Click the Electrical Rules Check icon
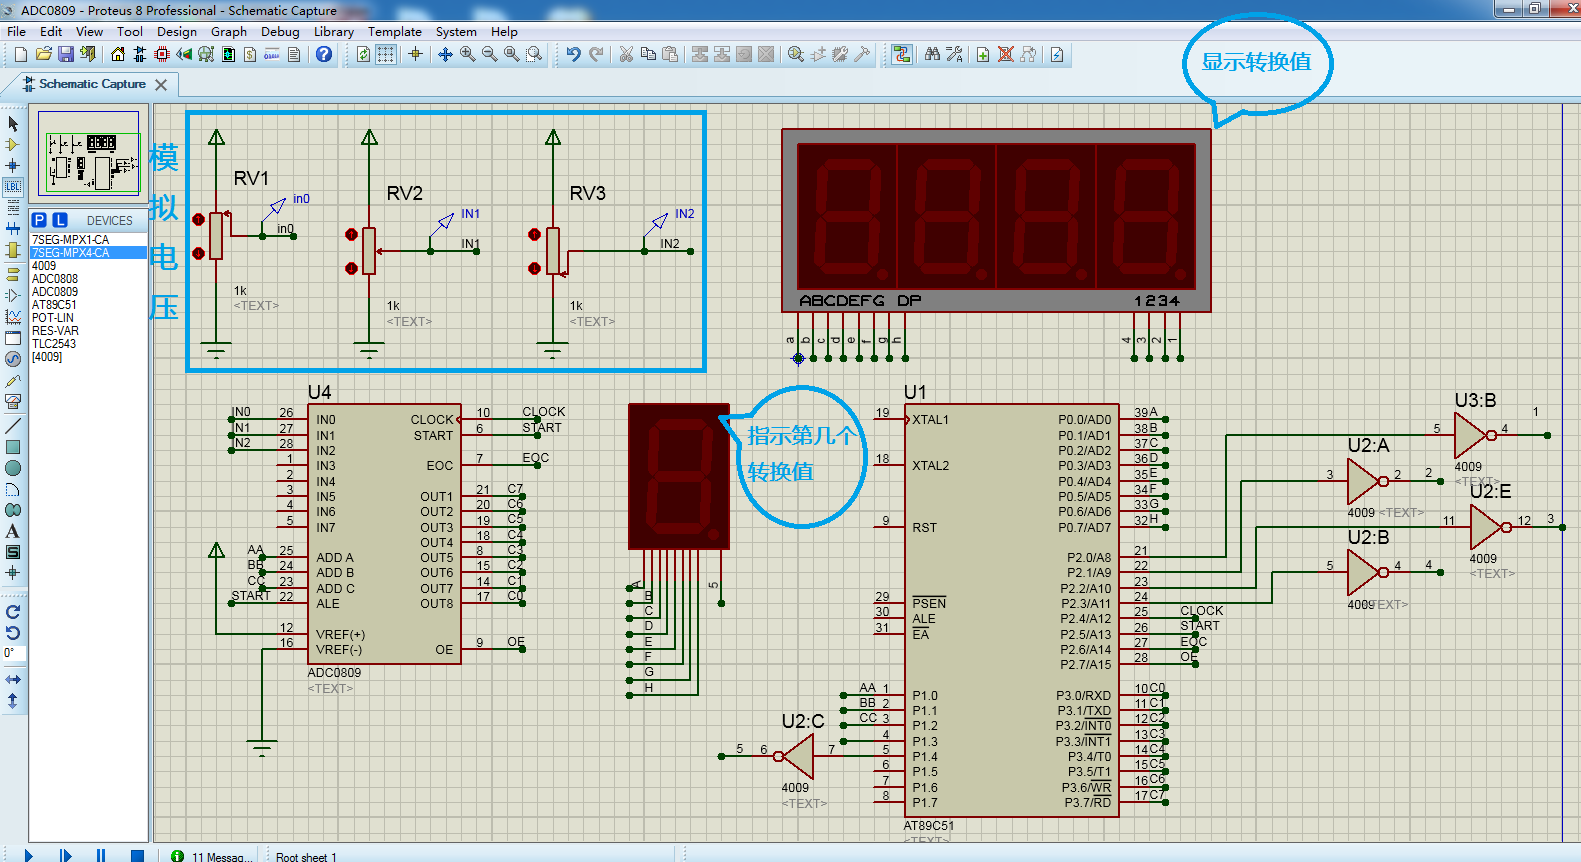The height and width of the screenshot is (862, 1581). point(1058,54)
